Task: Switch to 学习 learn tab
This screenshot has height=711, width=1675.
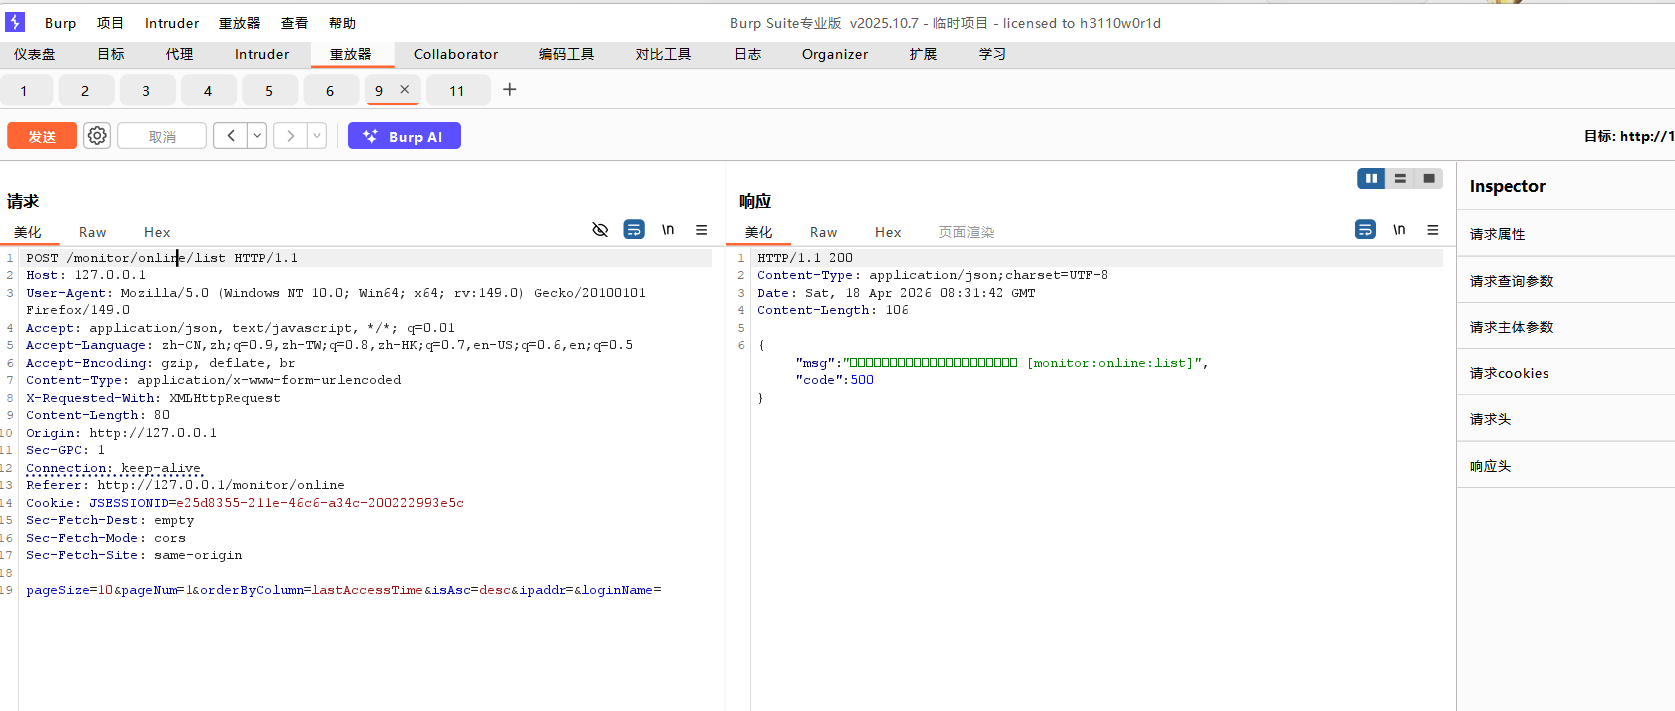Action: click(993, 54)
